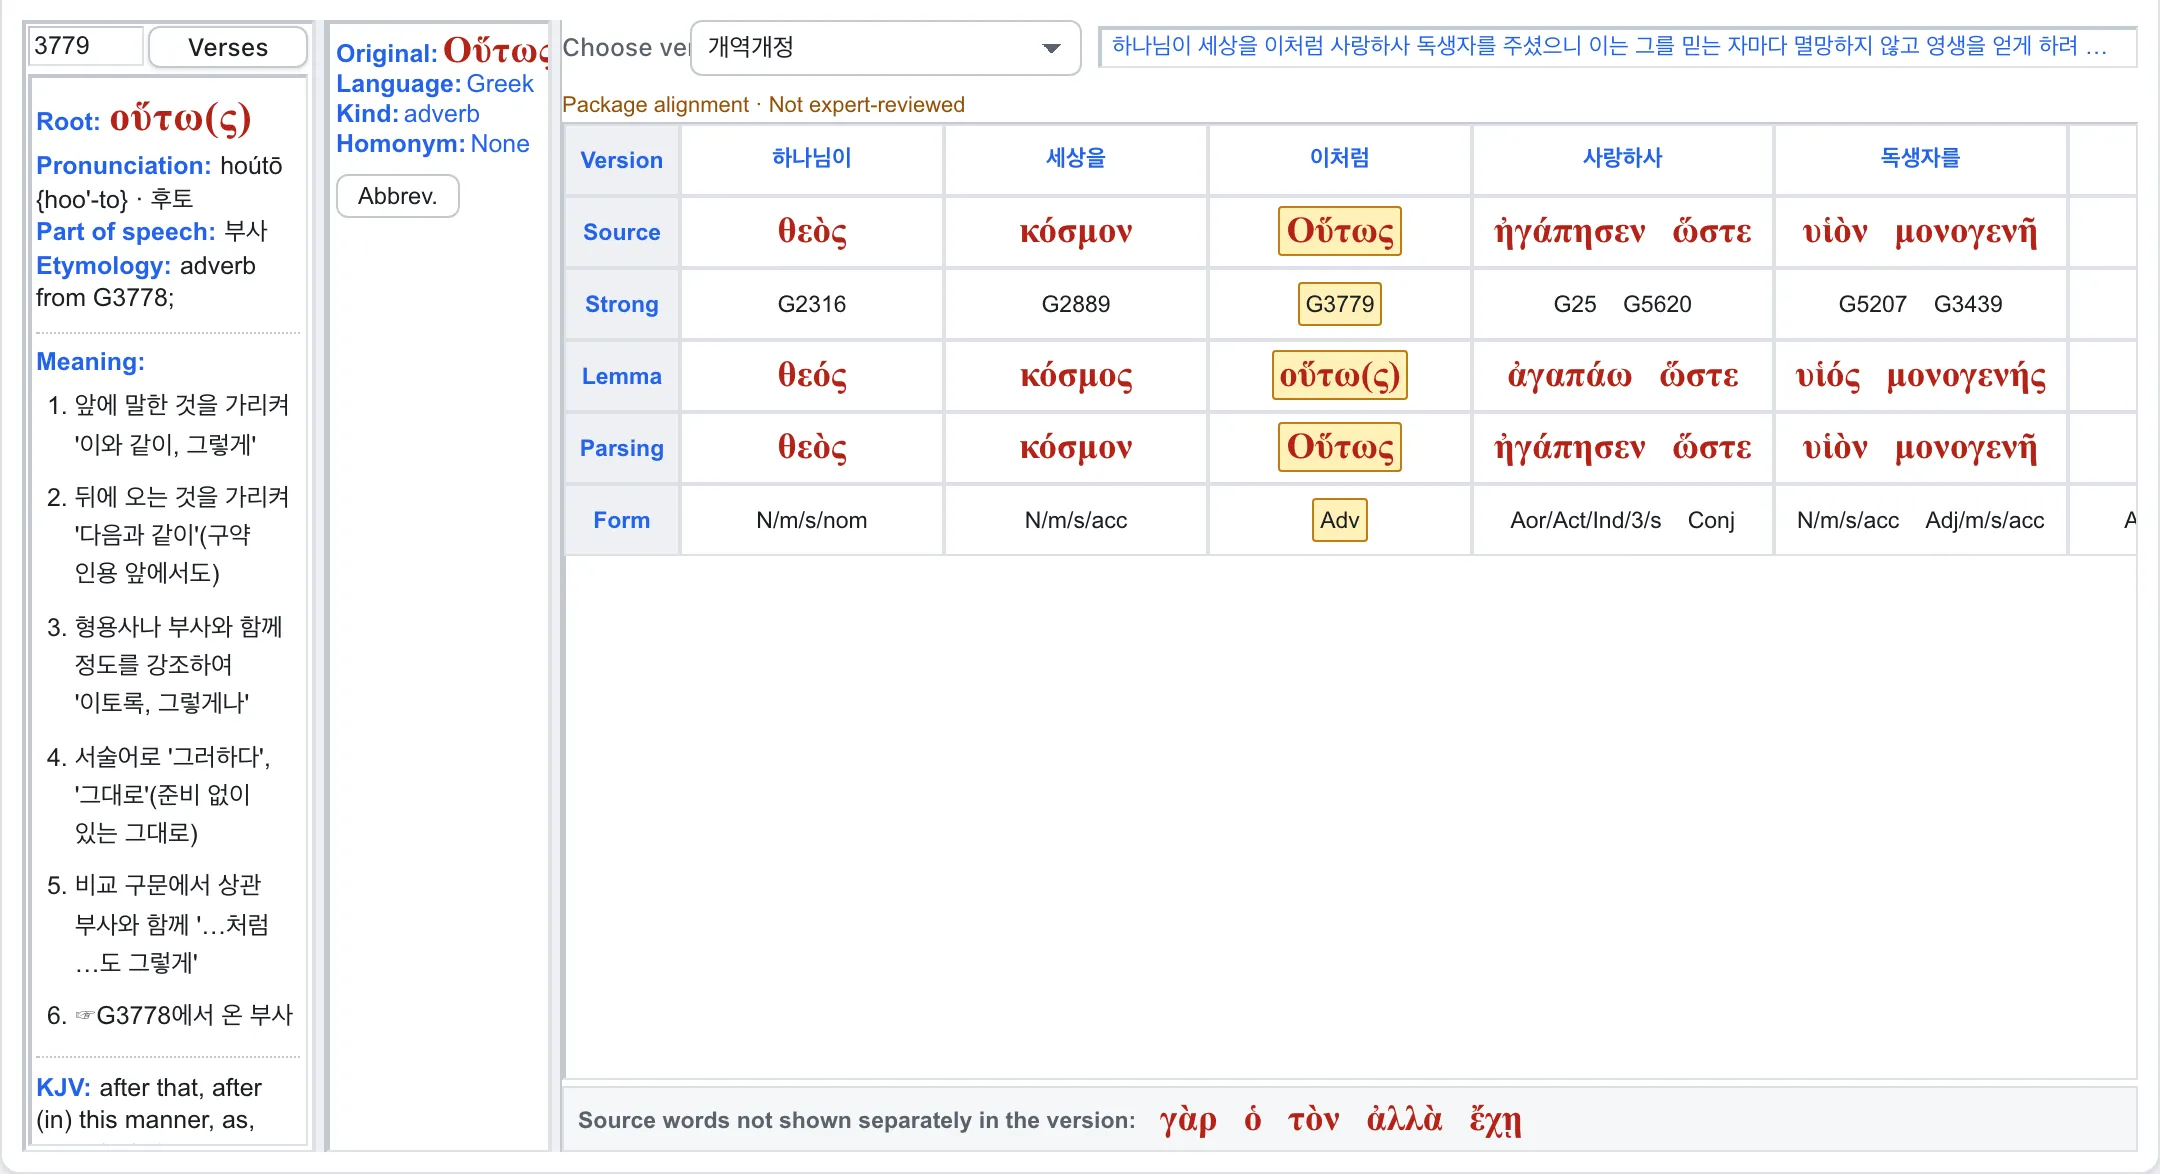The image size is (2160, 1174).
Task: Click the lemma υἱός
Action: [1828, 375]
